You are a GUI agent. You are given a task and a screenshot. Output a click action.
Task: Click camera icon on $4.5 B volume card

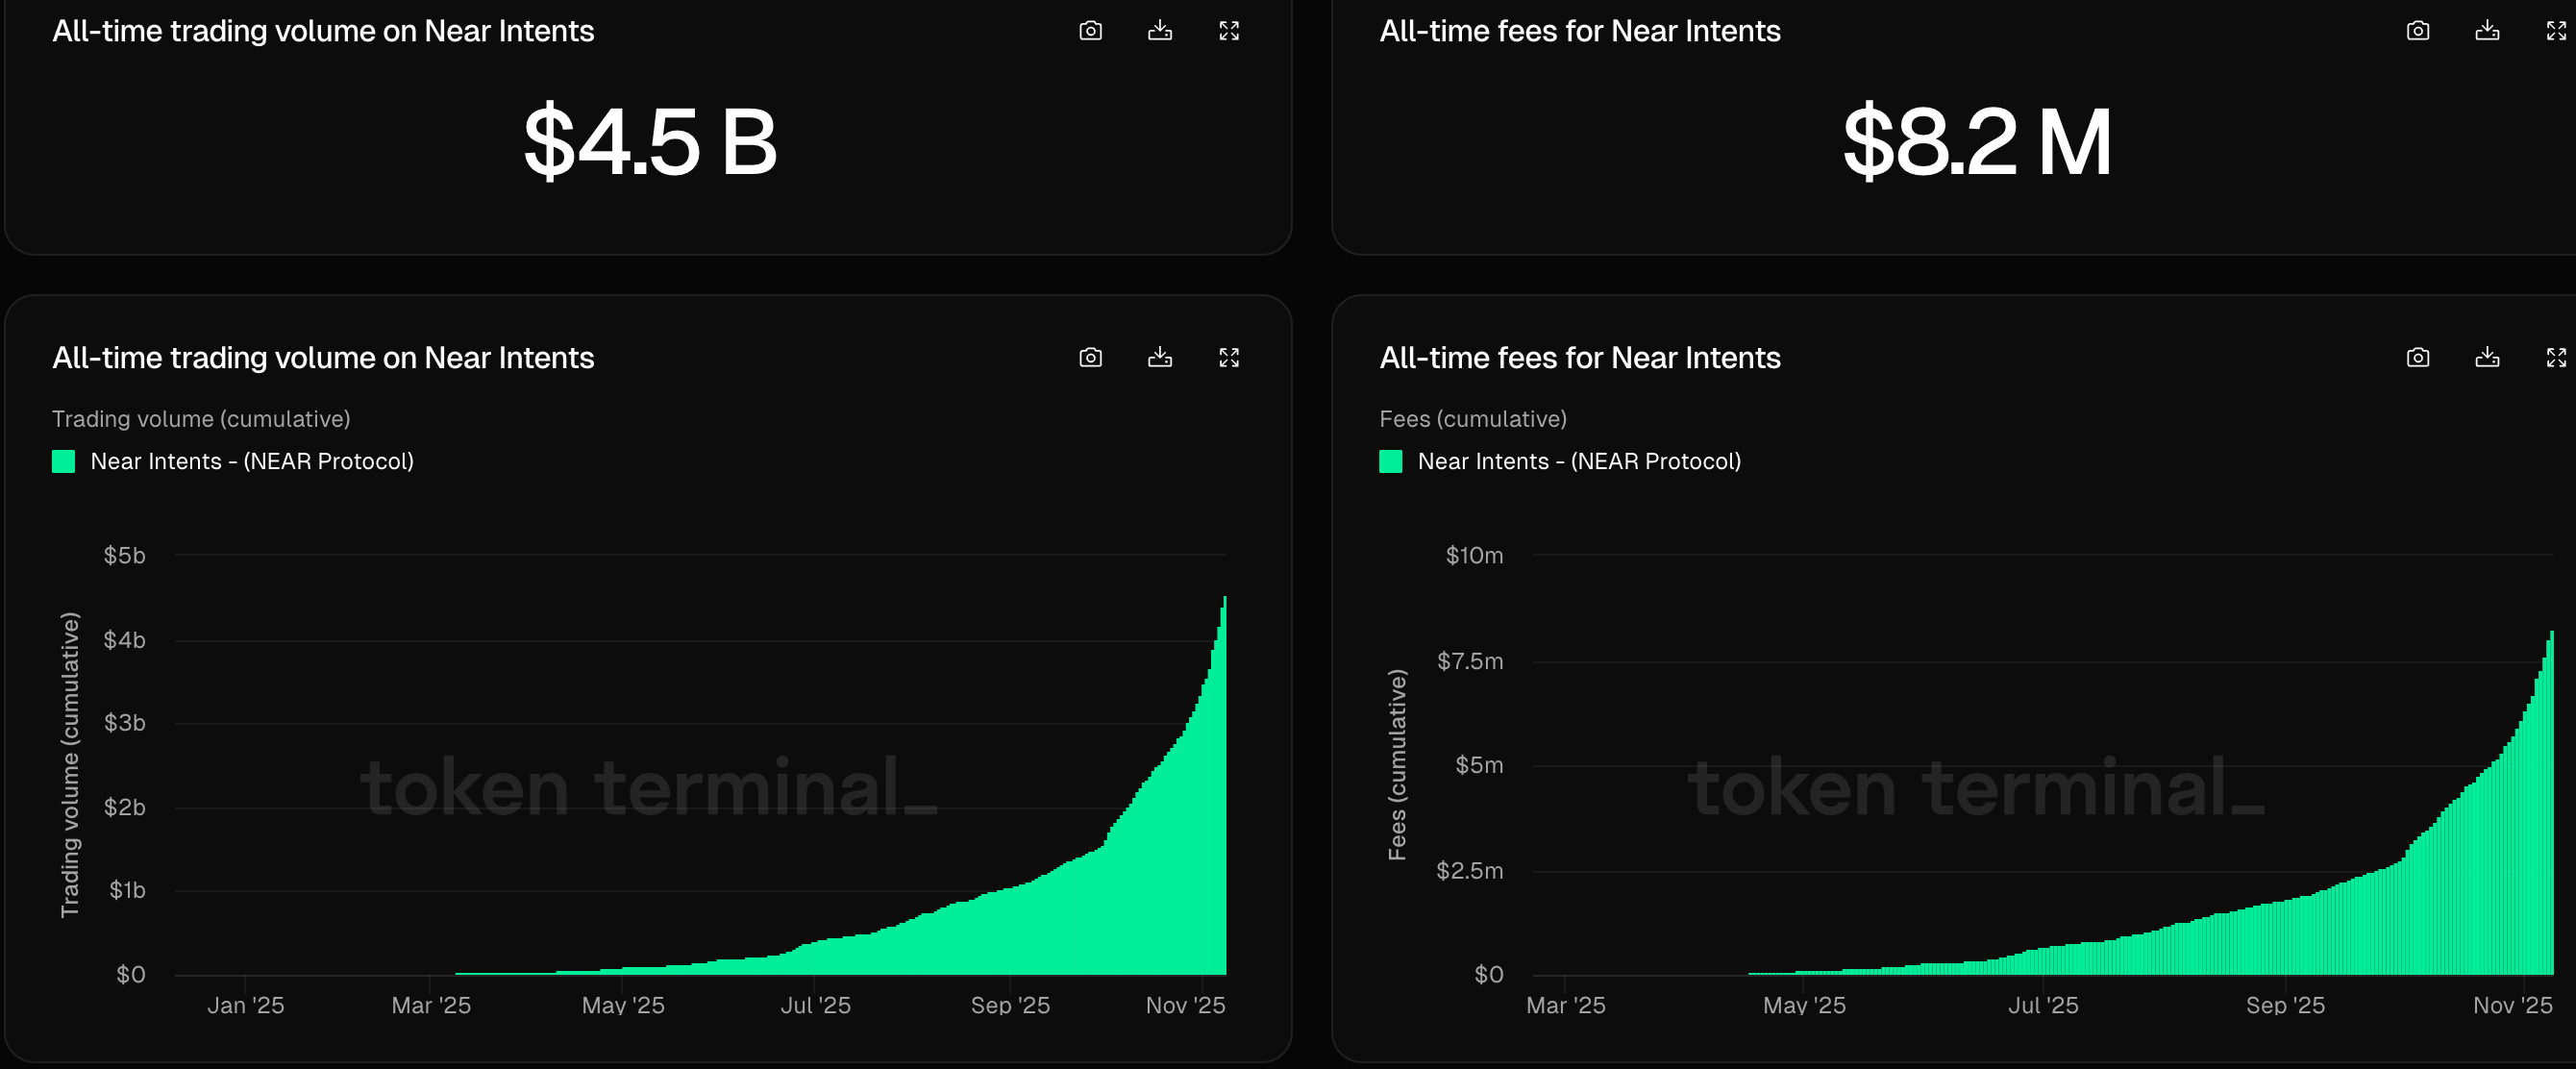click(1090, 31)
